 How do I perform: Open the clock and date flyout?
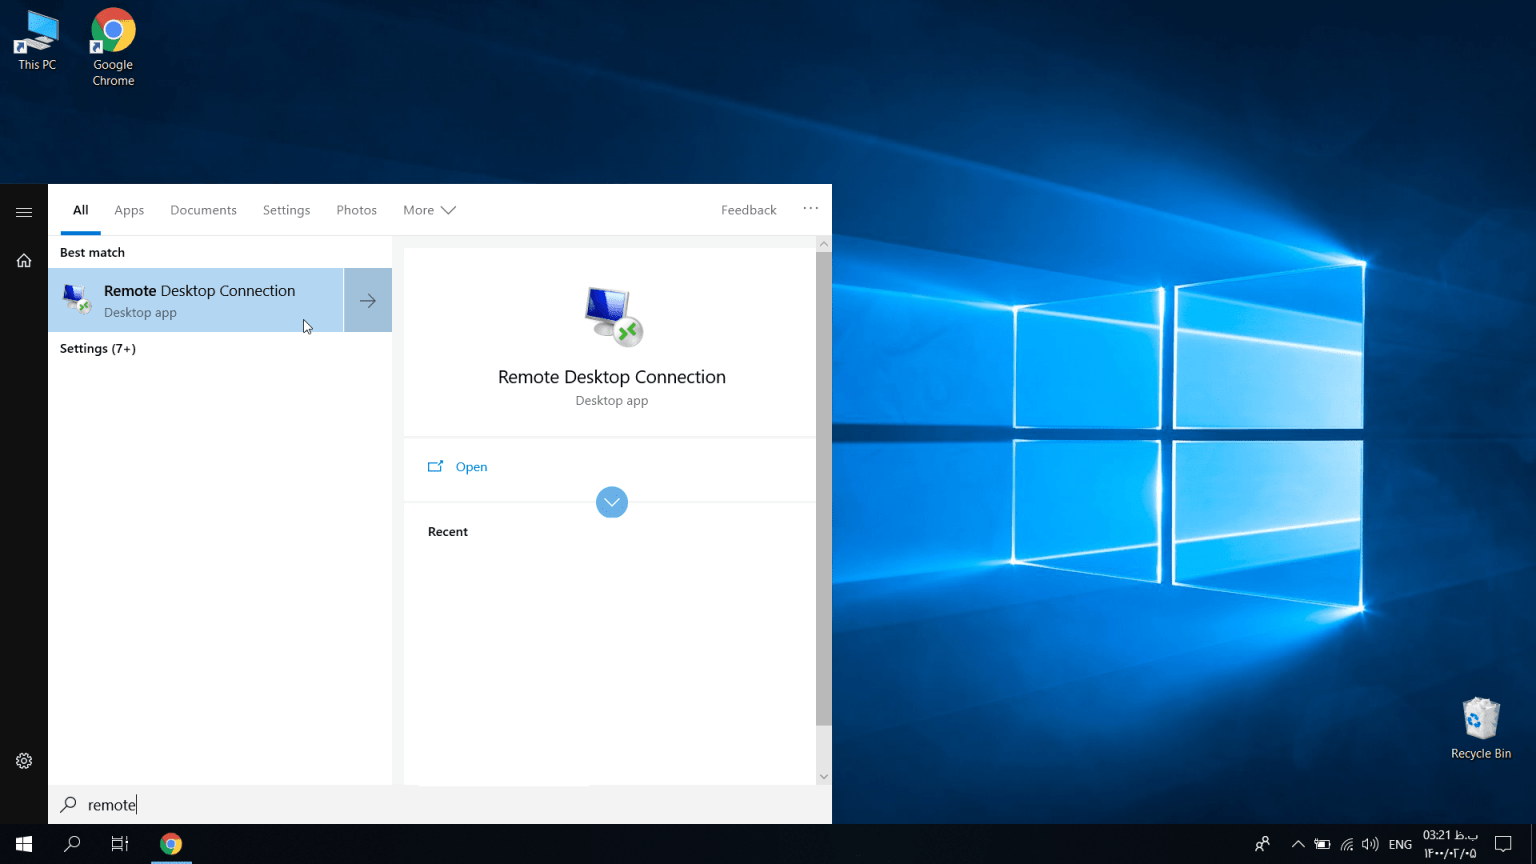(x=1450, y=844)
